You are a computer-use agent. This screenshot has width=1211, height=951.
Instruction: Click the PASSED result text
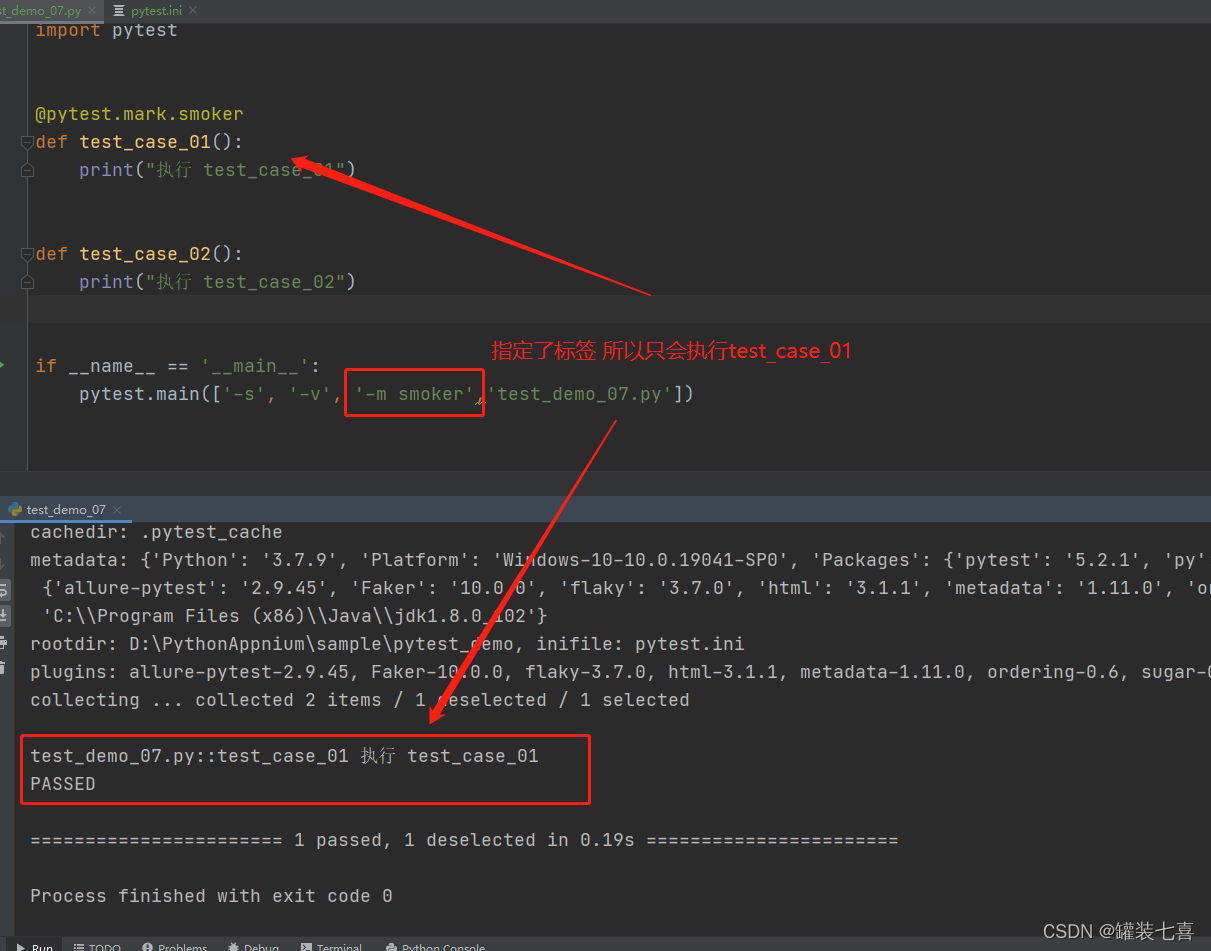point(63,784)
